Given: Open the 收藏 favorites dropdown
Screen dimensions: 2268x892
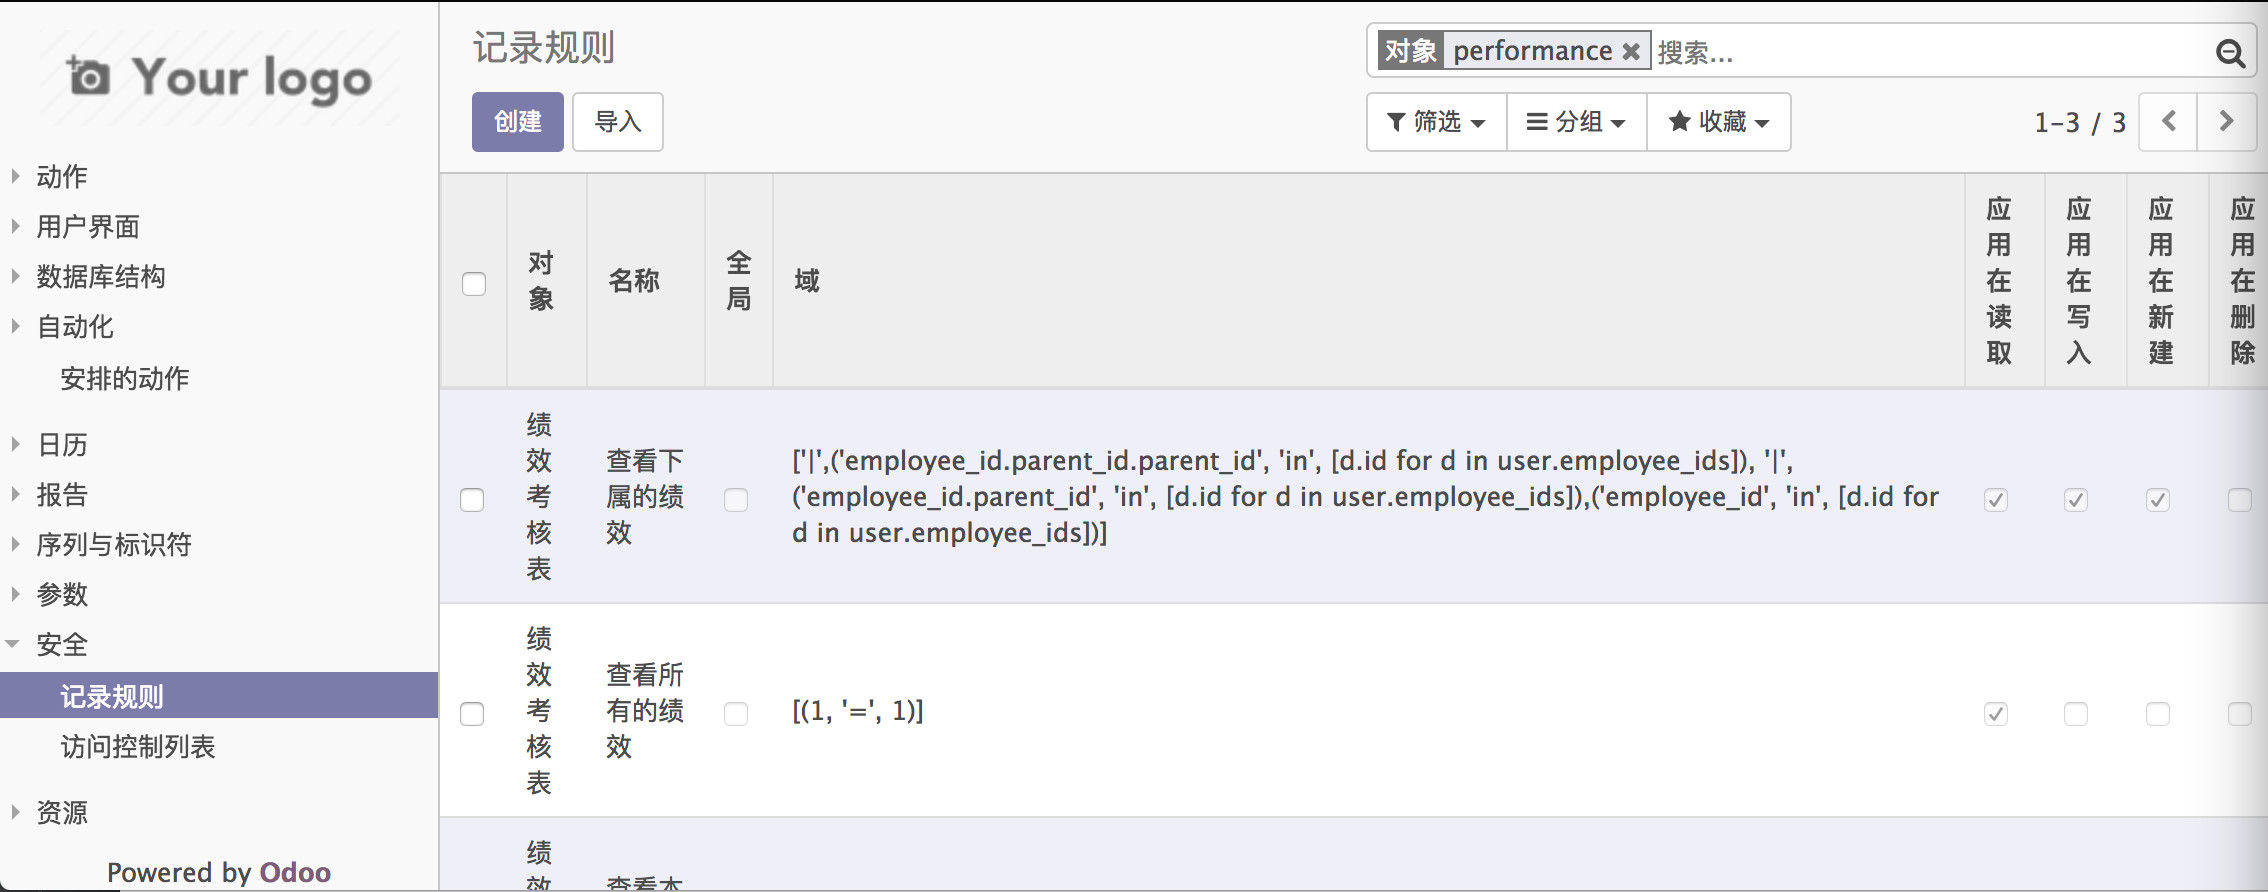Looking at the screenshot, I should tap(1718, 122).
